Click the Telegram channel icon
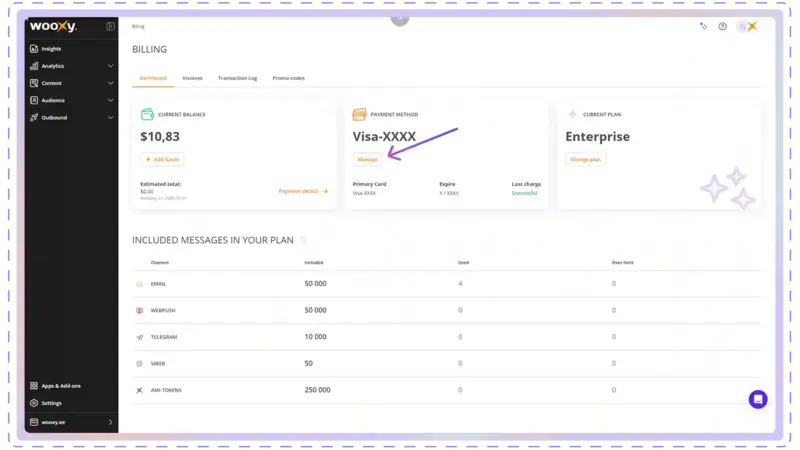The image size is (800, 450). (139, 337)
